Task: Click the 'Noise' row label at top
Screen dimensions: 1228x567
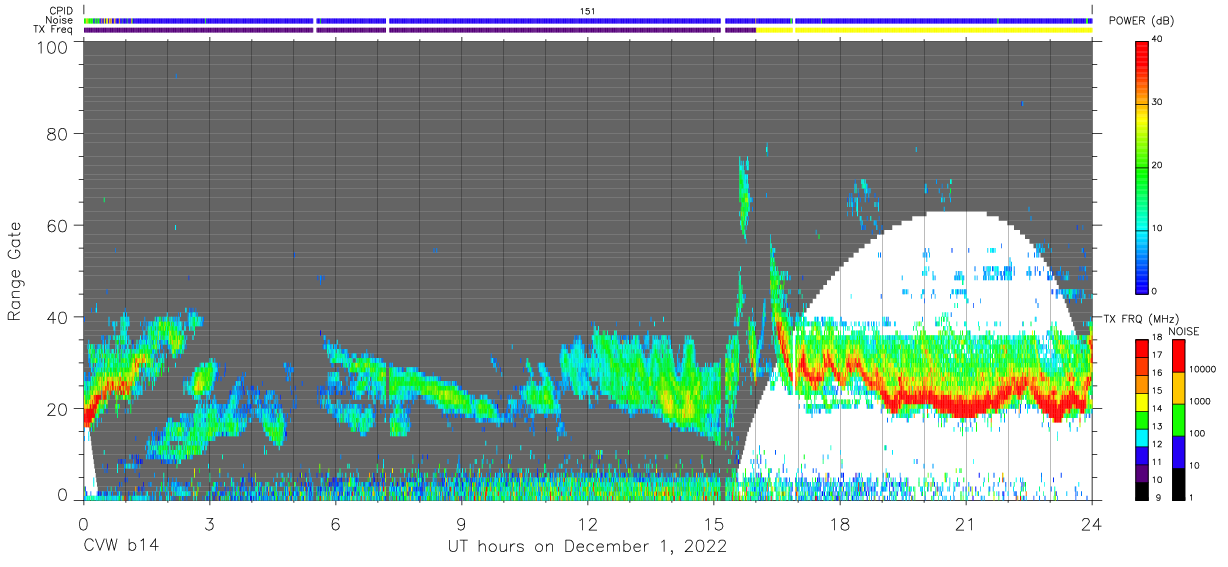Action: tap(60, 20)
